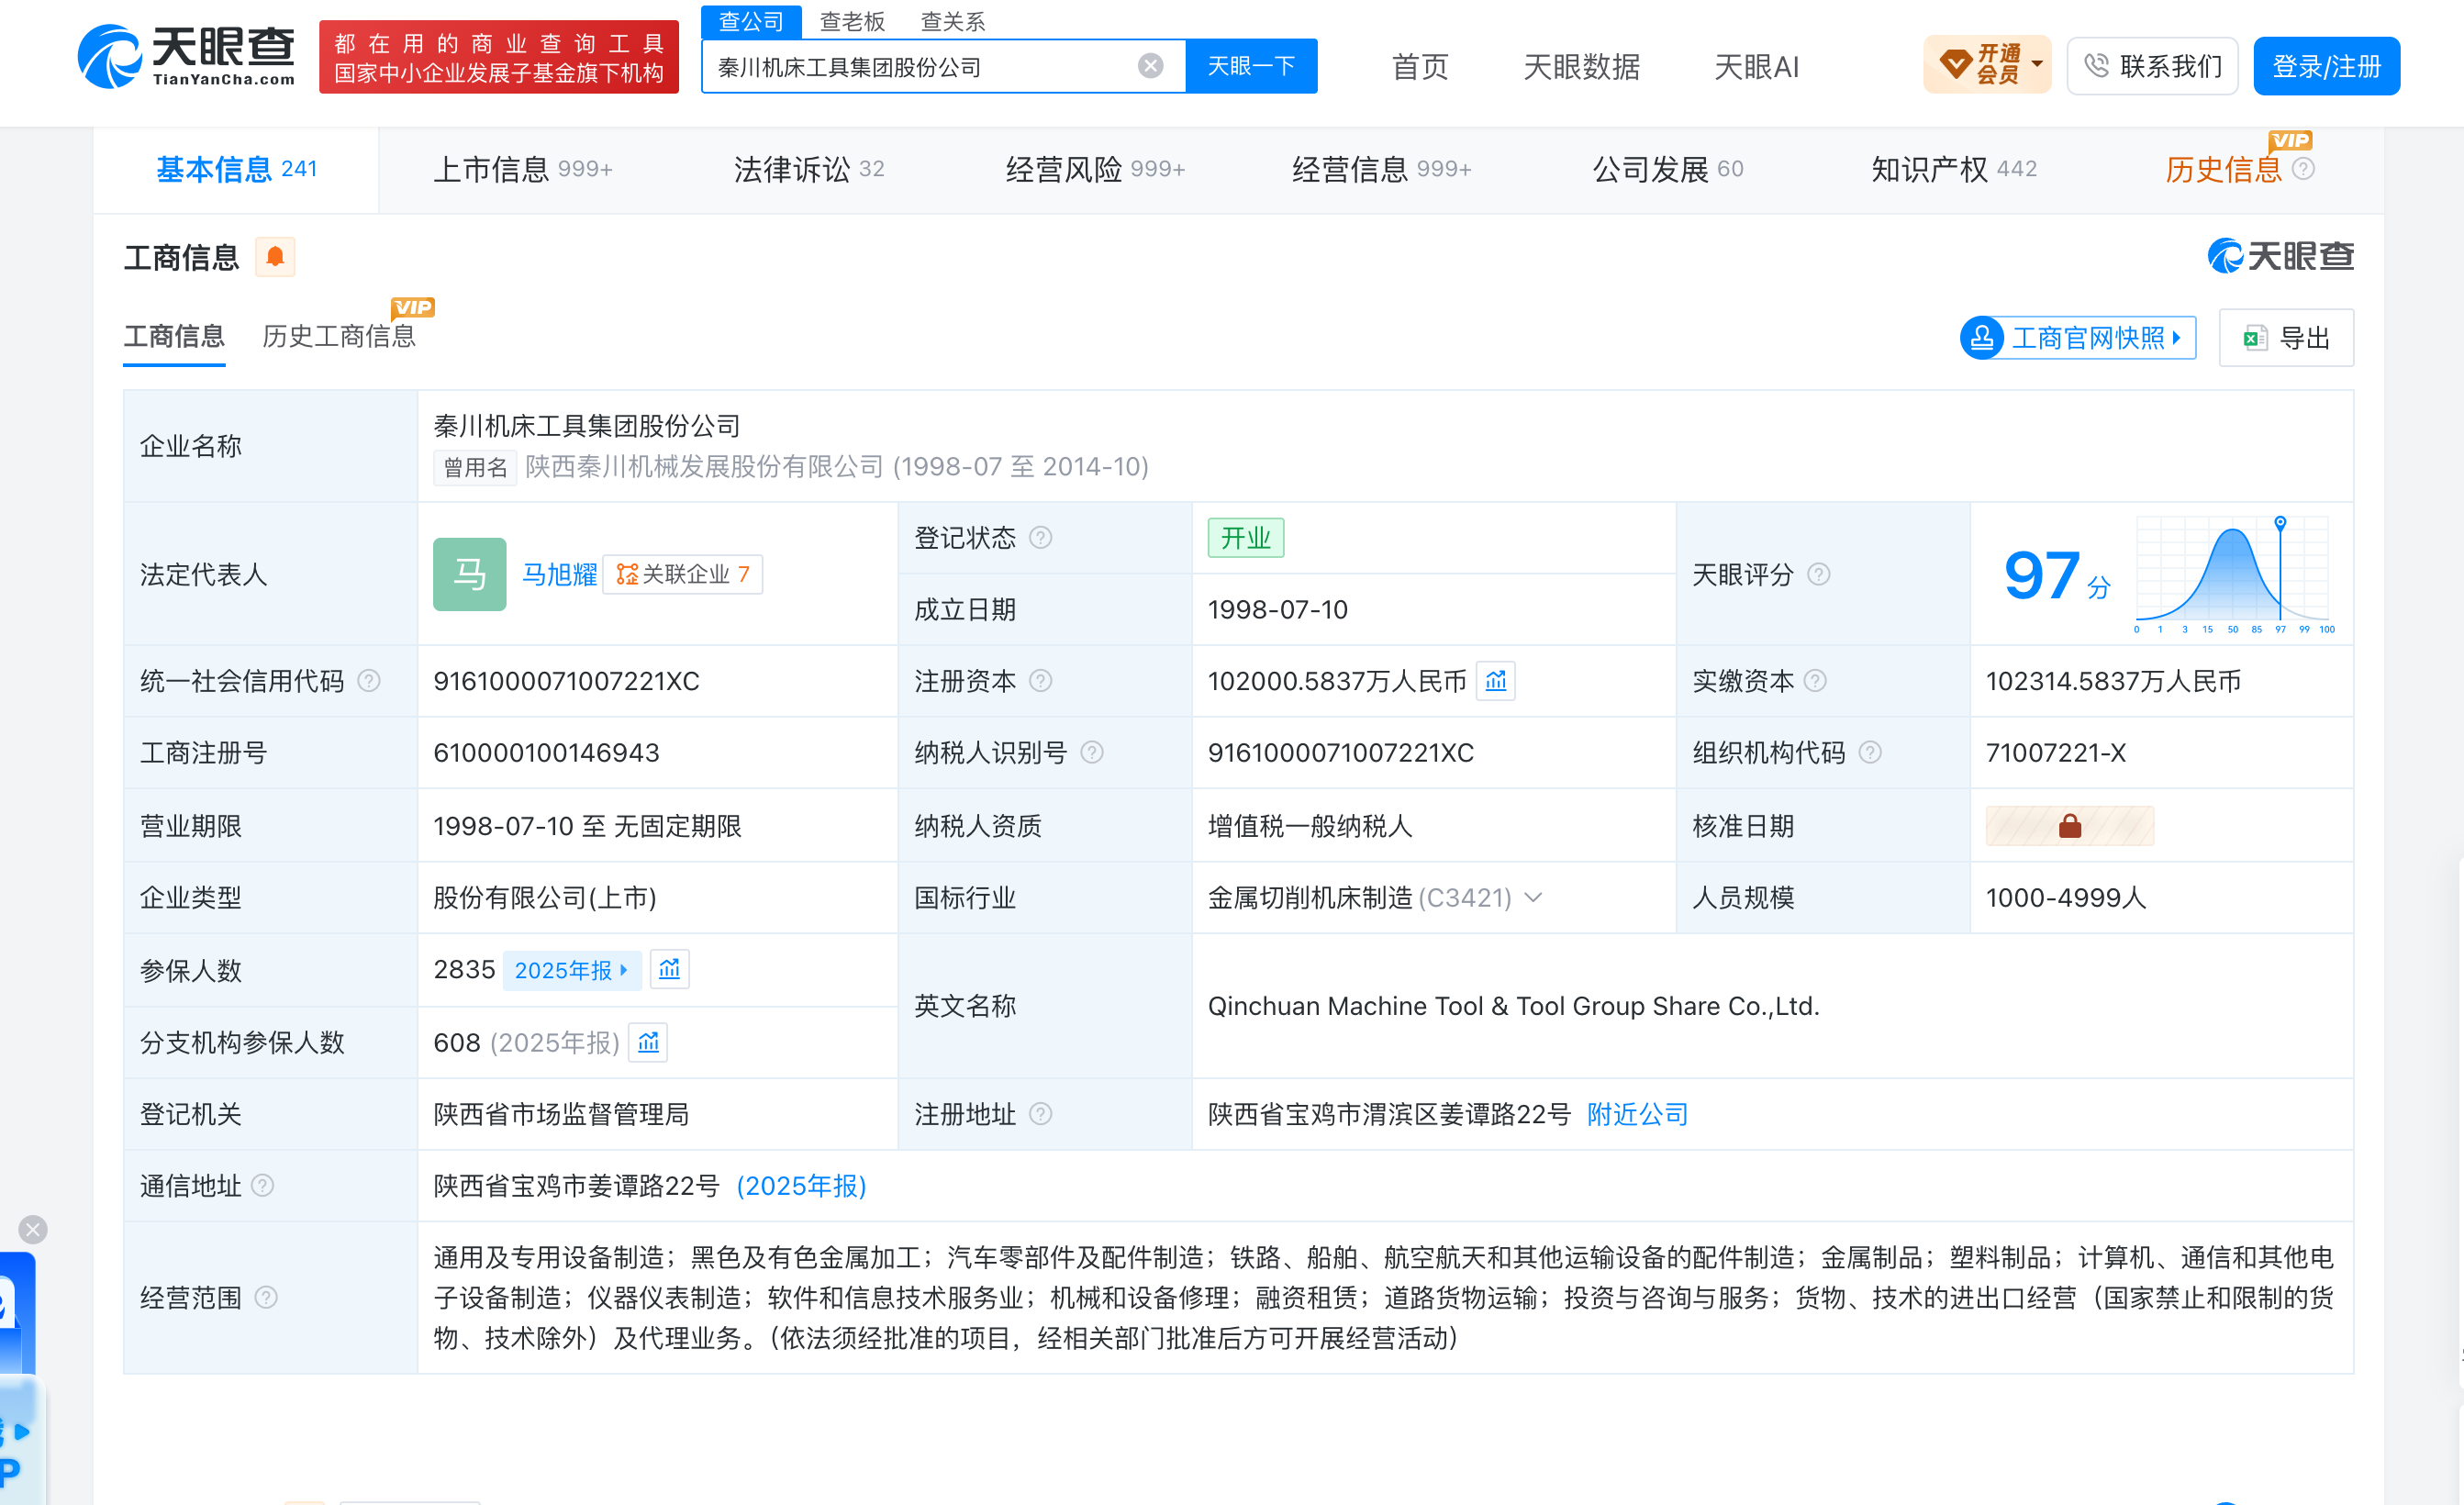
Task: Click the 附近公司 link
Action: pos(1637,1114)
